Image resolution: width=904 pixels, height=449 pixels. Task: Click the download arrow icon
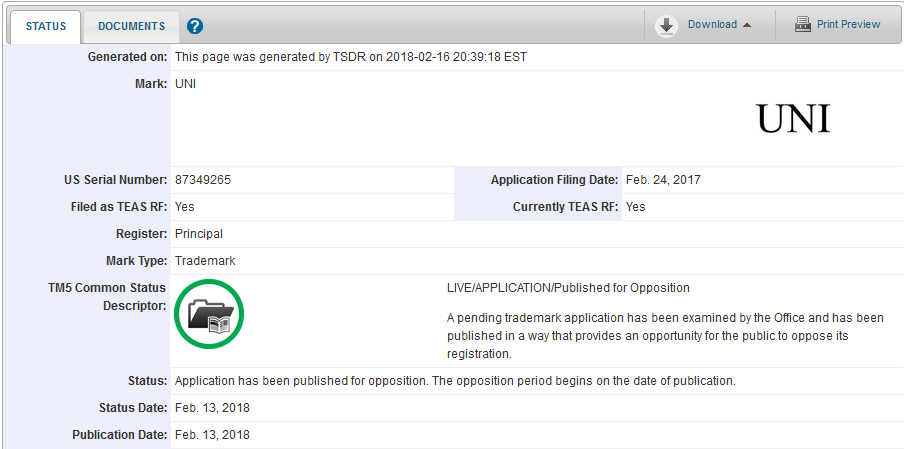coord(666,27)
